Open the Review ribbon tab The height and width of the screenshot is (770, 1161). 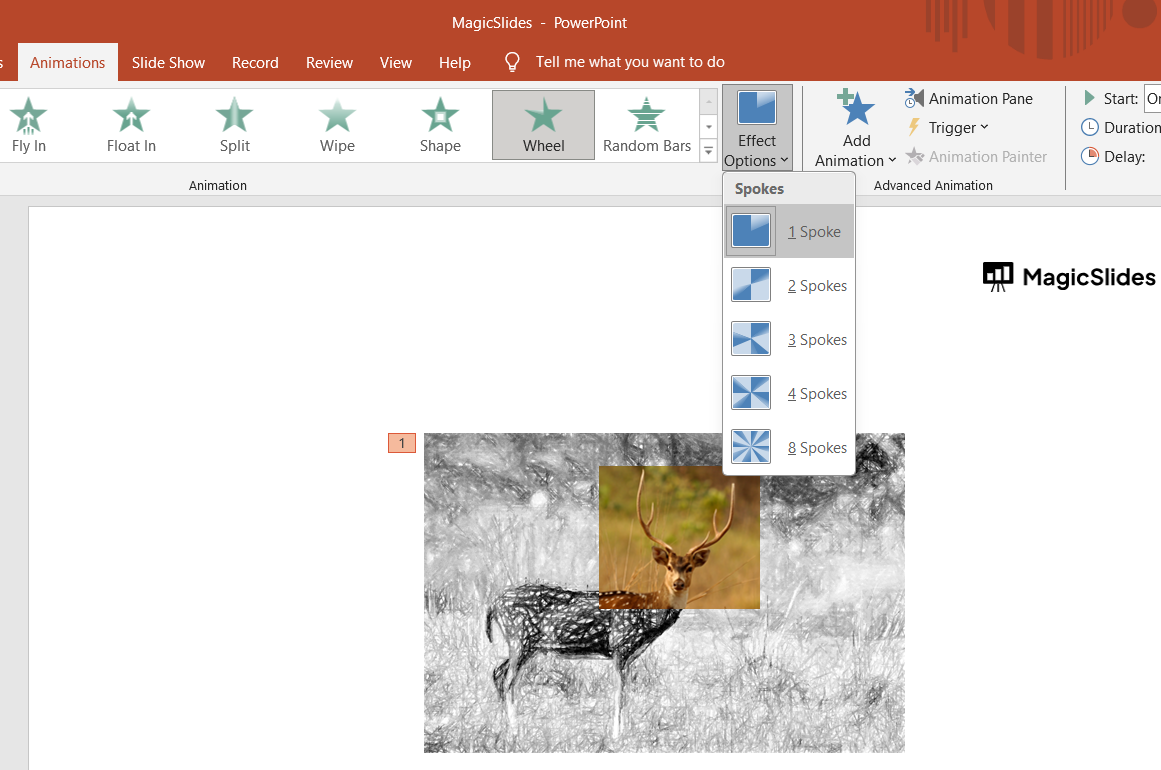click(x=329, y=62)
